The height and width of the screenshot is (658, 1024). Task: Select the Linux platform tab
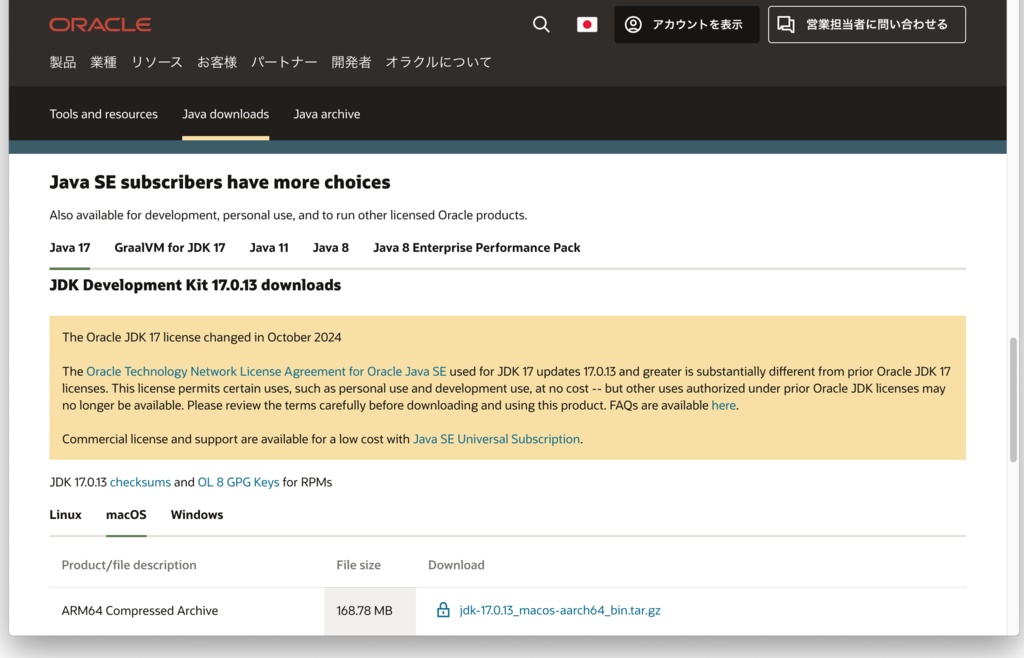[x=65, y=515]
